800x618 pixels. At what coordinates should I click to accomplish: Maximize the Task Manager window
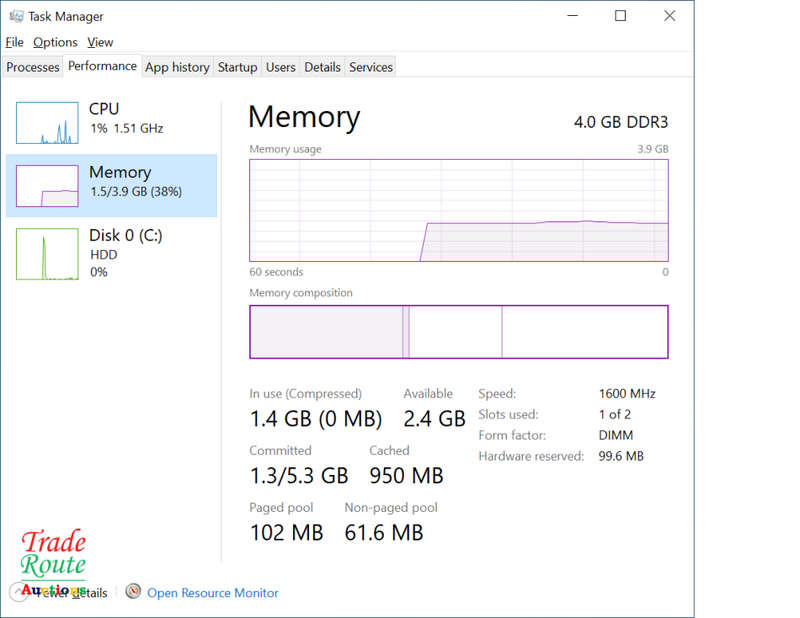coord(620,16)
